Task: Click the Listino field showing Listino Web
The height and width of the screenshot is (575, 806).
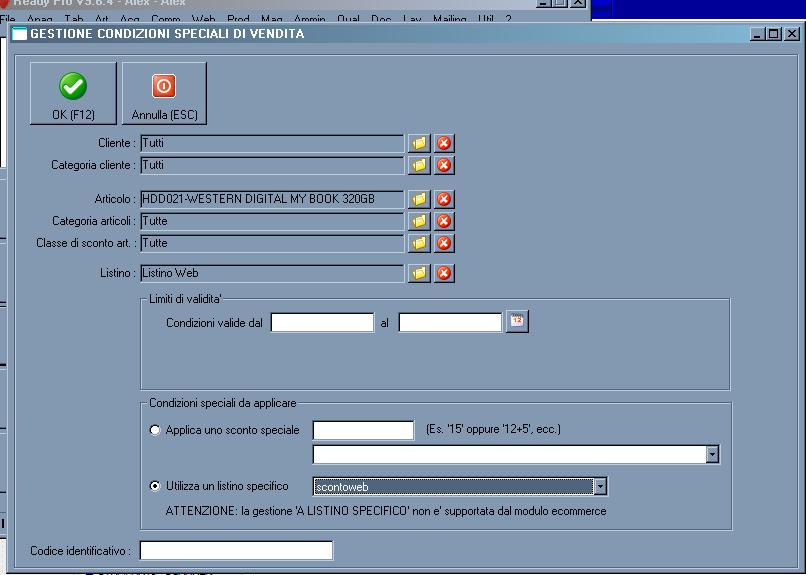Action: tap(272, 273)
